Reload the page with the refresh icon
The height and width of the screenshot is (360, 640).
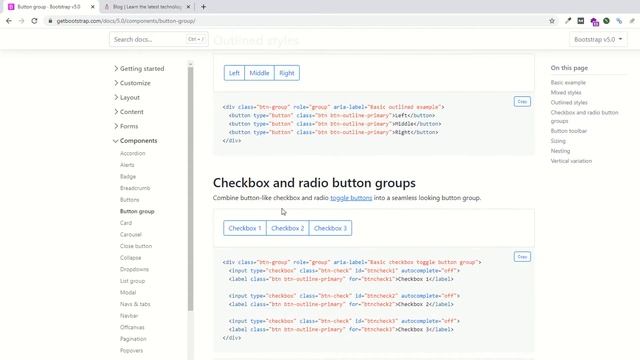(x=34, y=21)
